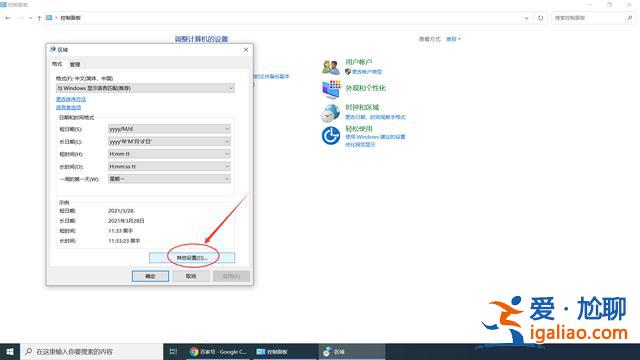
Task: Click the User Accounts (用户帐户) icon
Action: [331, 67]
